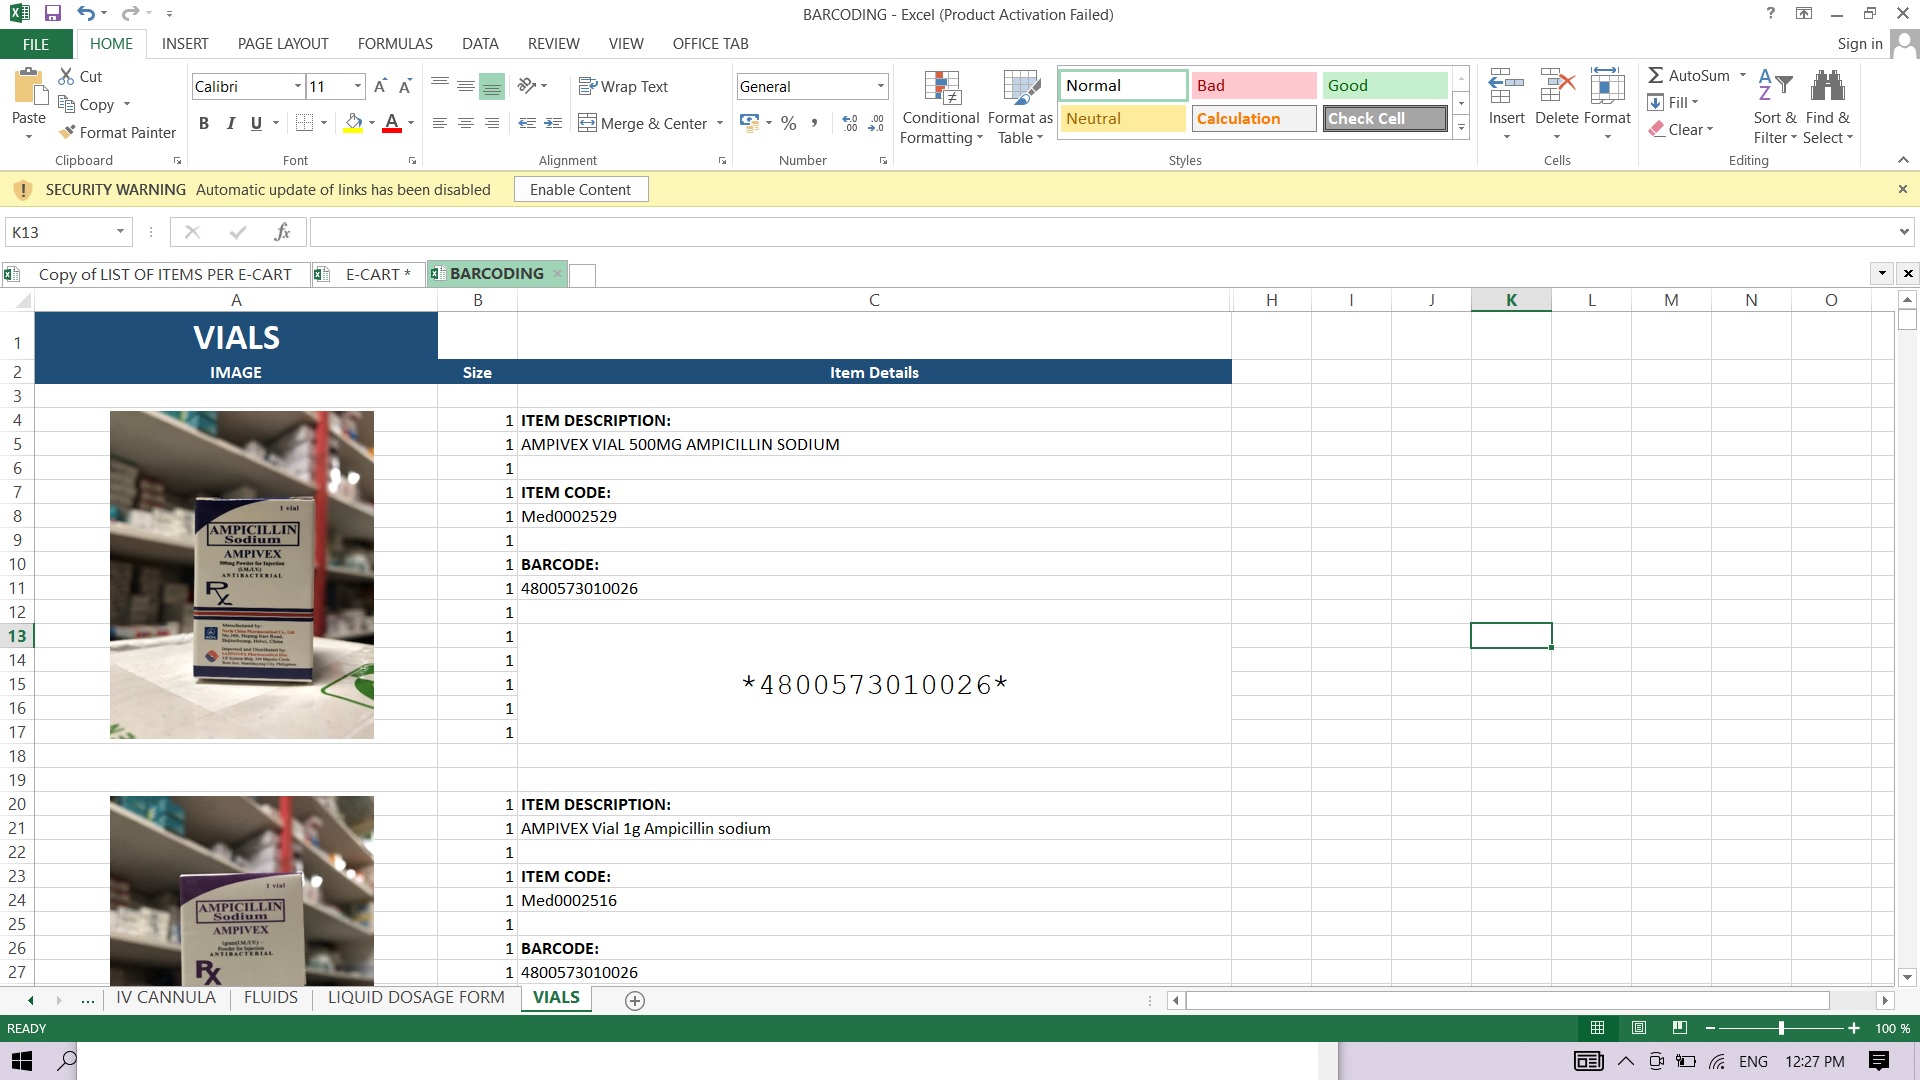Switch to the FLUIDS sheet tab
Image resolution: width=1920 pixels, height=1080 pixels.
point(270,998)
